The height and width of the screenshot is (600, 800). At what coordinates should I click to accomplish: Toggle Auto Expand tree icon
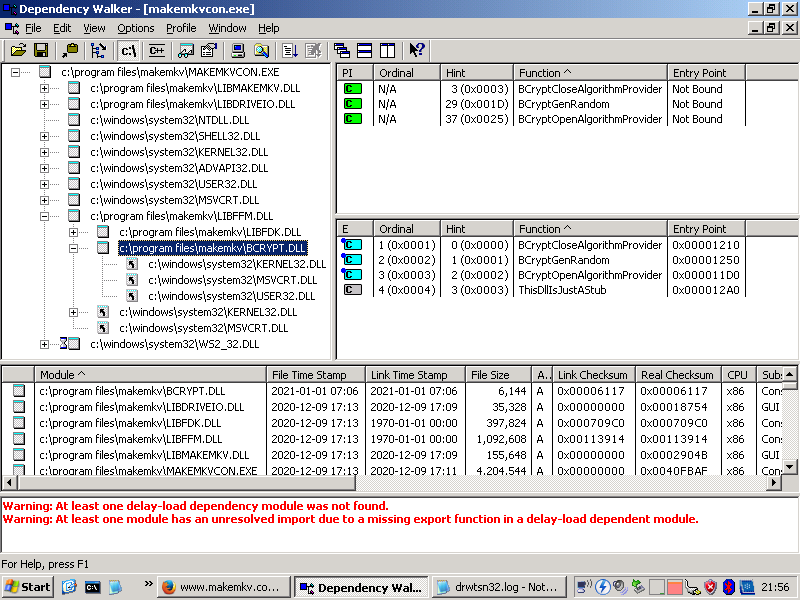coord(98,51)
